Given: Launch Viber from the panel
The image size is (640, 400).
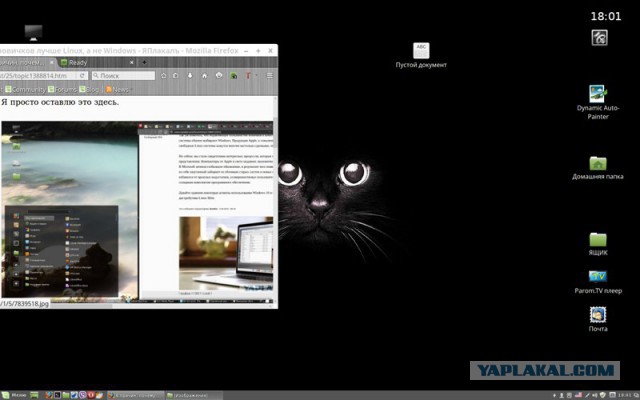Looking at the screenshot, I should 83,395.
